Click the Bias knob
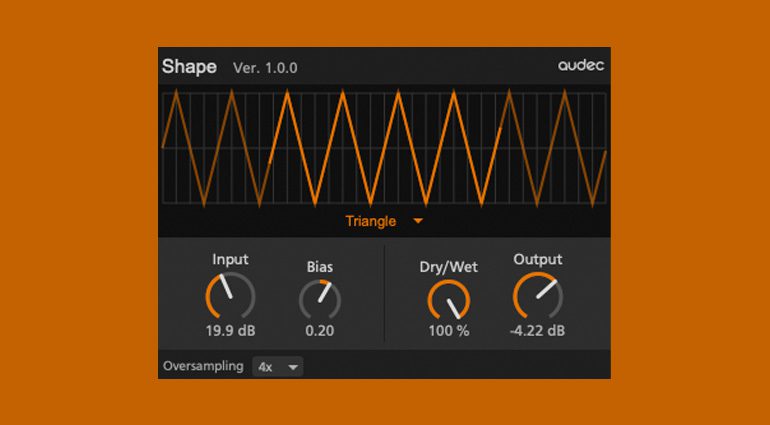 [x=320, y=299]
